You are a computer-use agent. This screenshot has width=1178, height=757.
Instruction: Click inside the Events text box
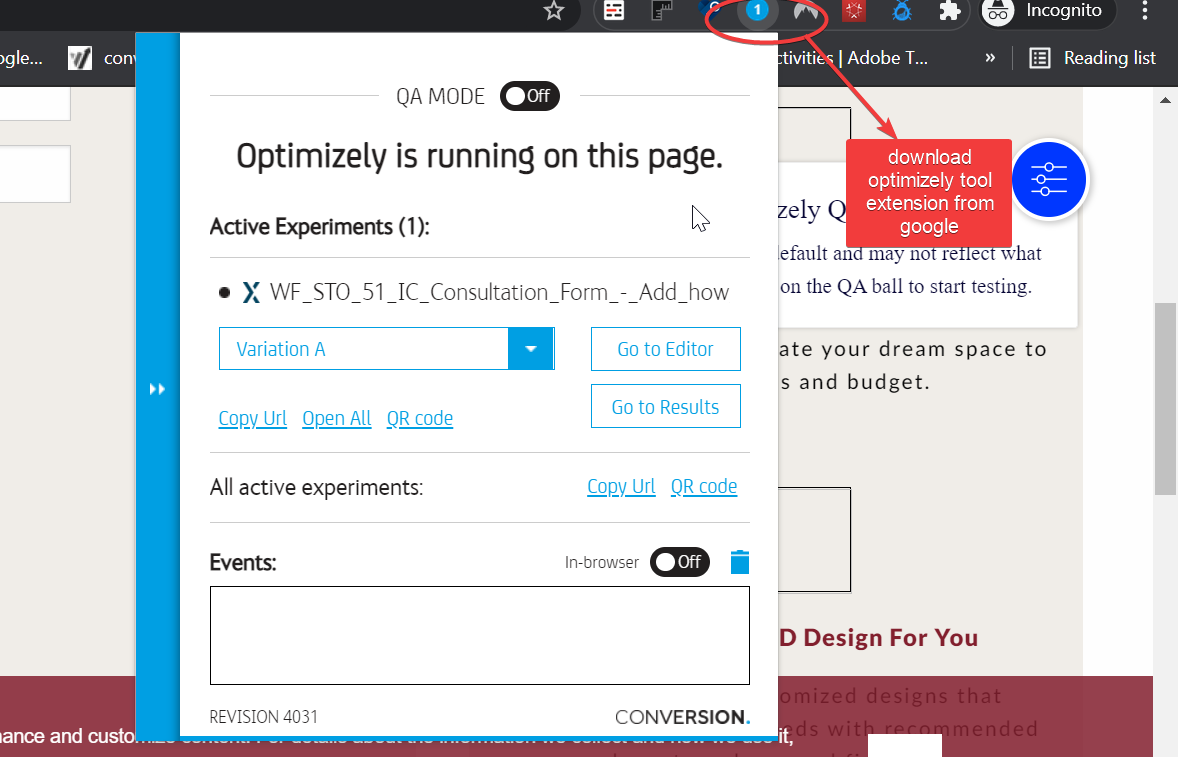pyautogui.click(x=479, y=635)
